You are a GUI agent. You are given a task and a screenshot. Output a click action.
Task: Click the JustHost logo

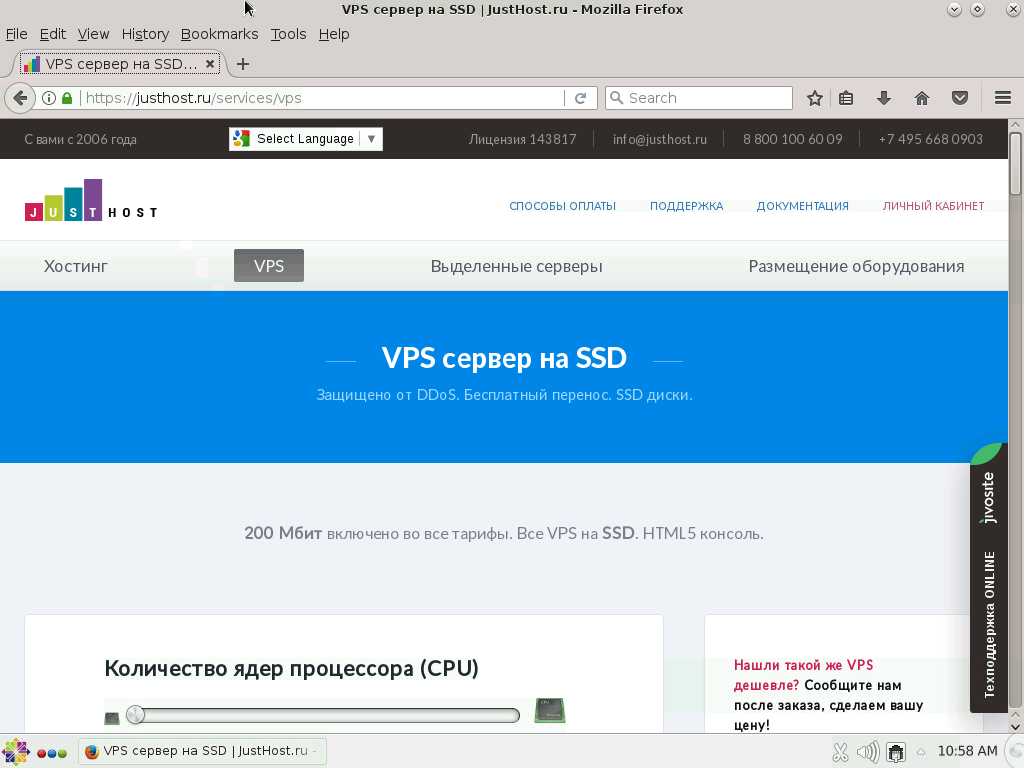91,200
